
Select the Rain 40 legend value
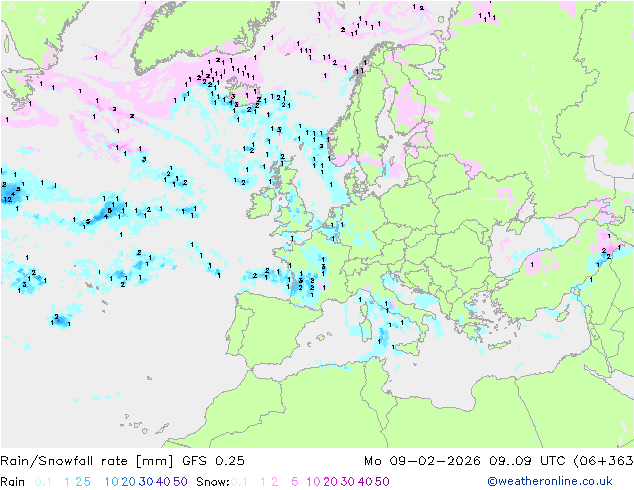[163, 482]
